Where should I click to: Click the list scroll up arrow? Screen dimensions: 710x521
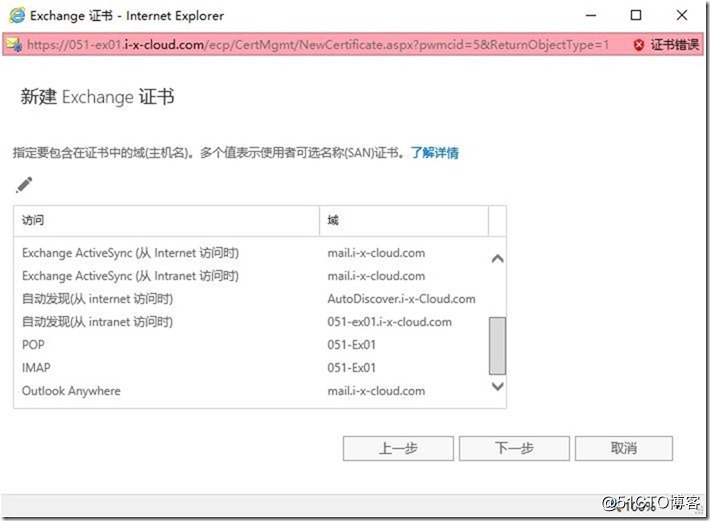pyautogui.click(x=497, y=258)
